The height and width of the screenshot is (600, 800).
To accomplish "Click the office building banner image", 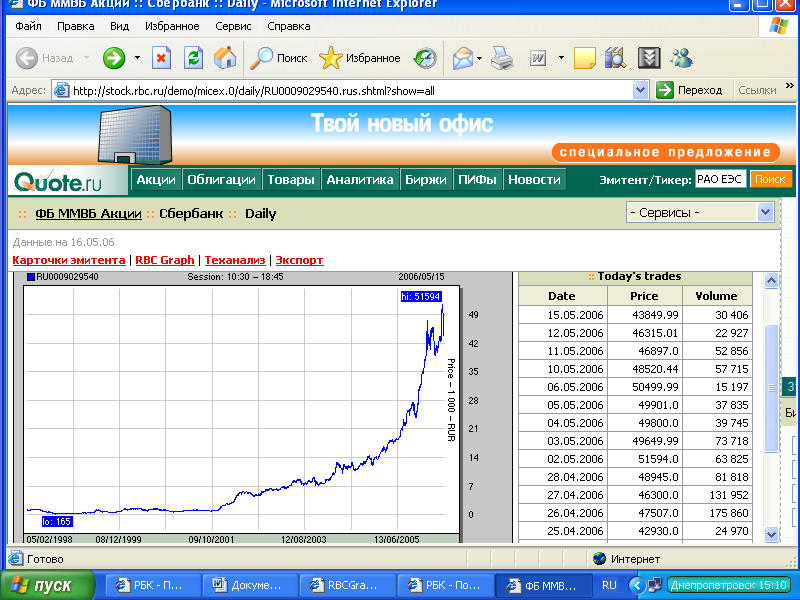I will coord(135,135).
